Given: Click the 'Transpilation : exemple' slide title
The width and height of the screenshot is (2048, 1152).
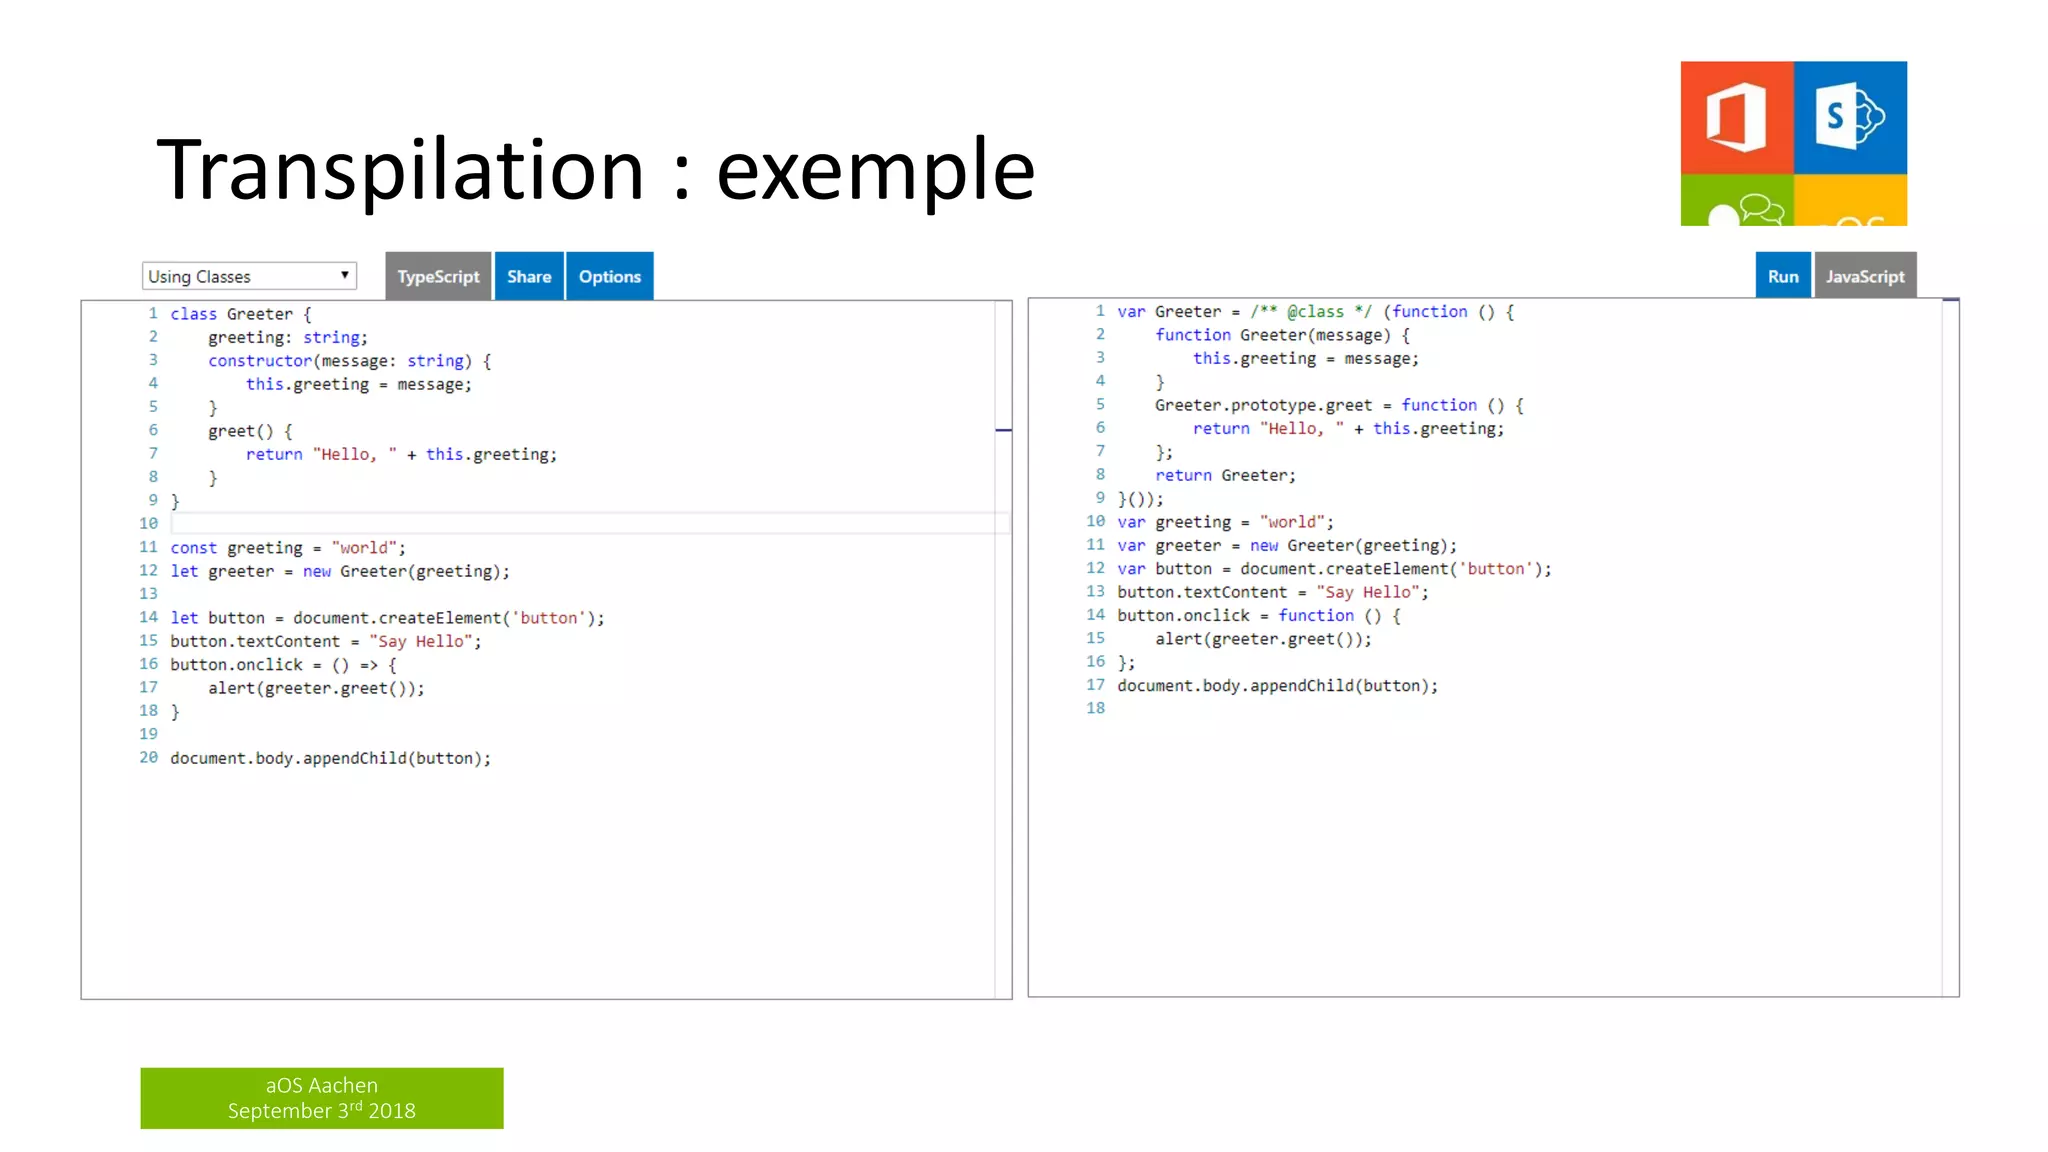Looking at the screenshot, I should point(595,170).
